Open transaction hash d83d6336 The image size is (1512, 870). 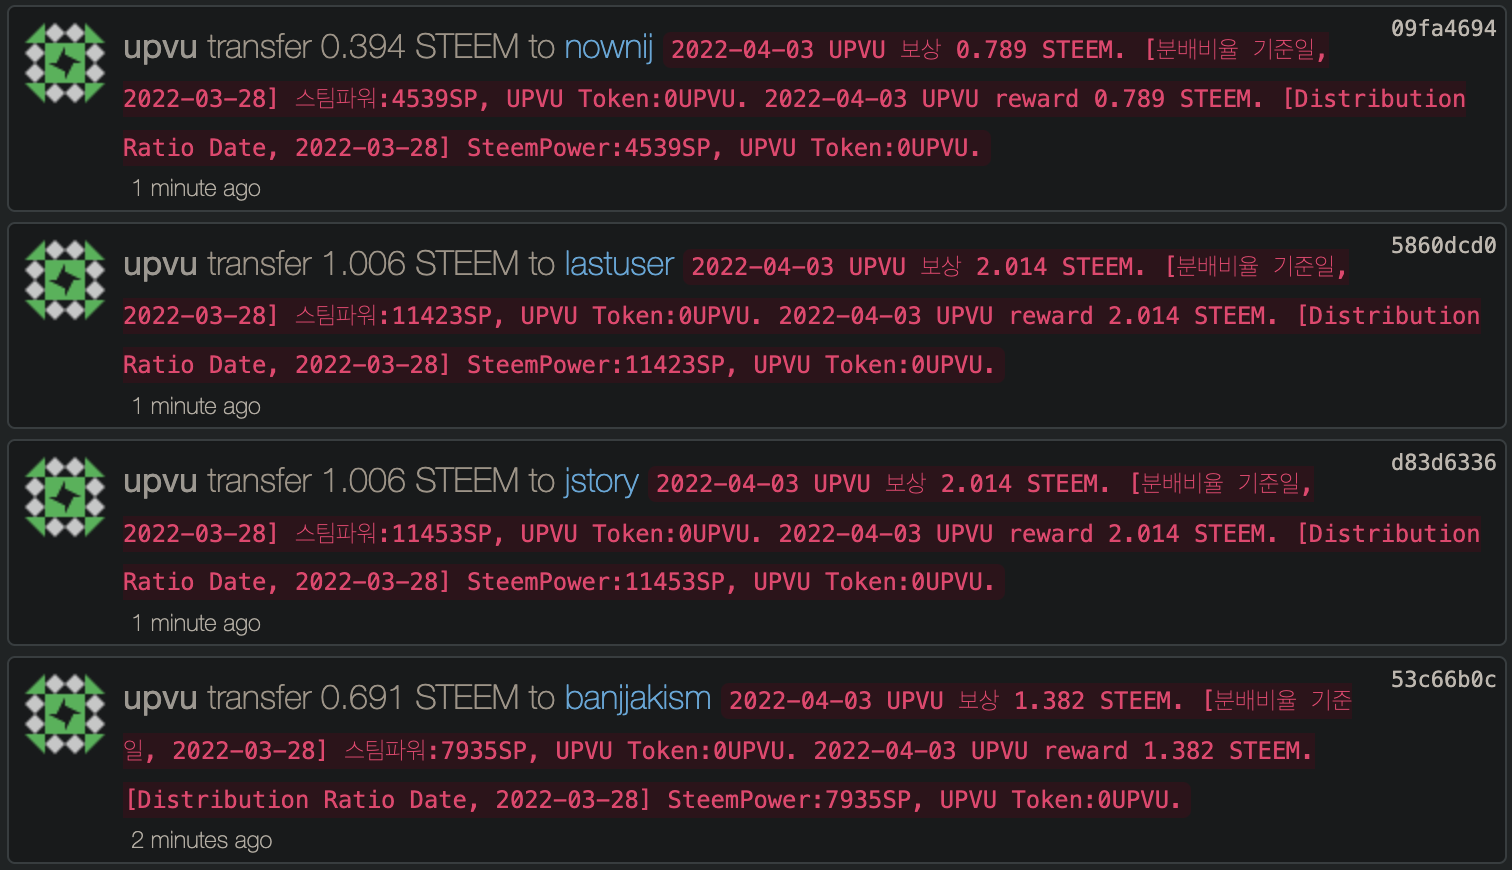(1443, 463)
